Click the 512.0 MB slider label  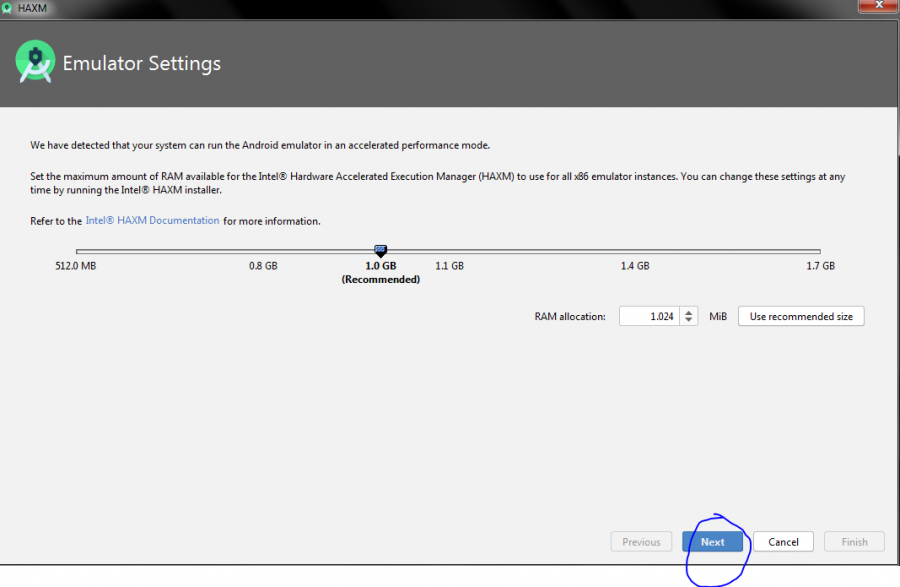[76, 266]
